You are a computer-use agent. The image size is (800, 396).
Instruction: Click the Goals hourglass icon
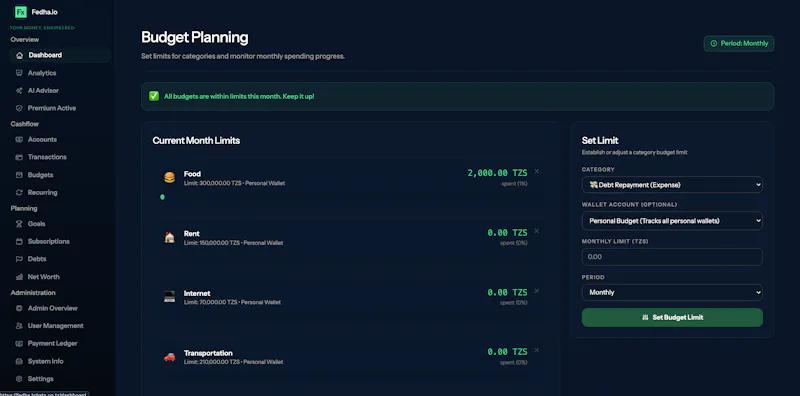point(19,224)
